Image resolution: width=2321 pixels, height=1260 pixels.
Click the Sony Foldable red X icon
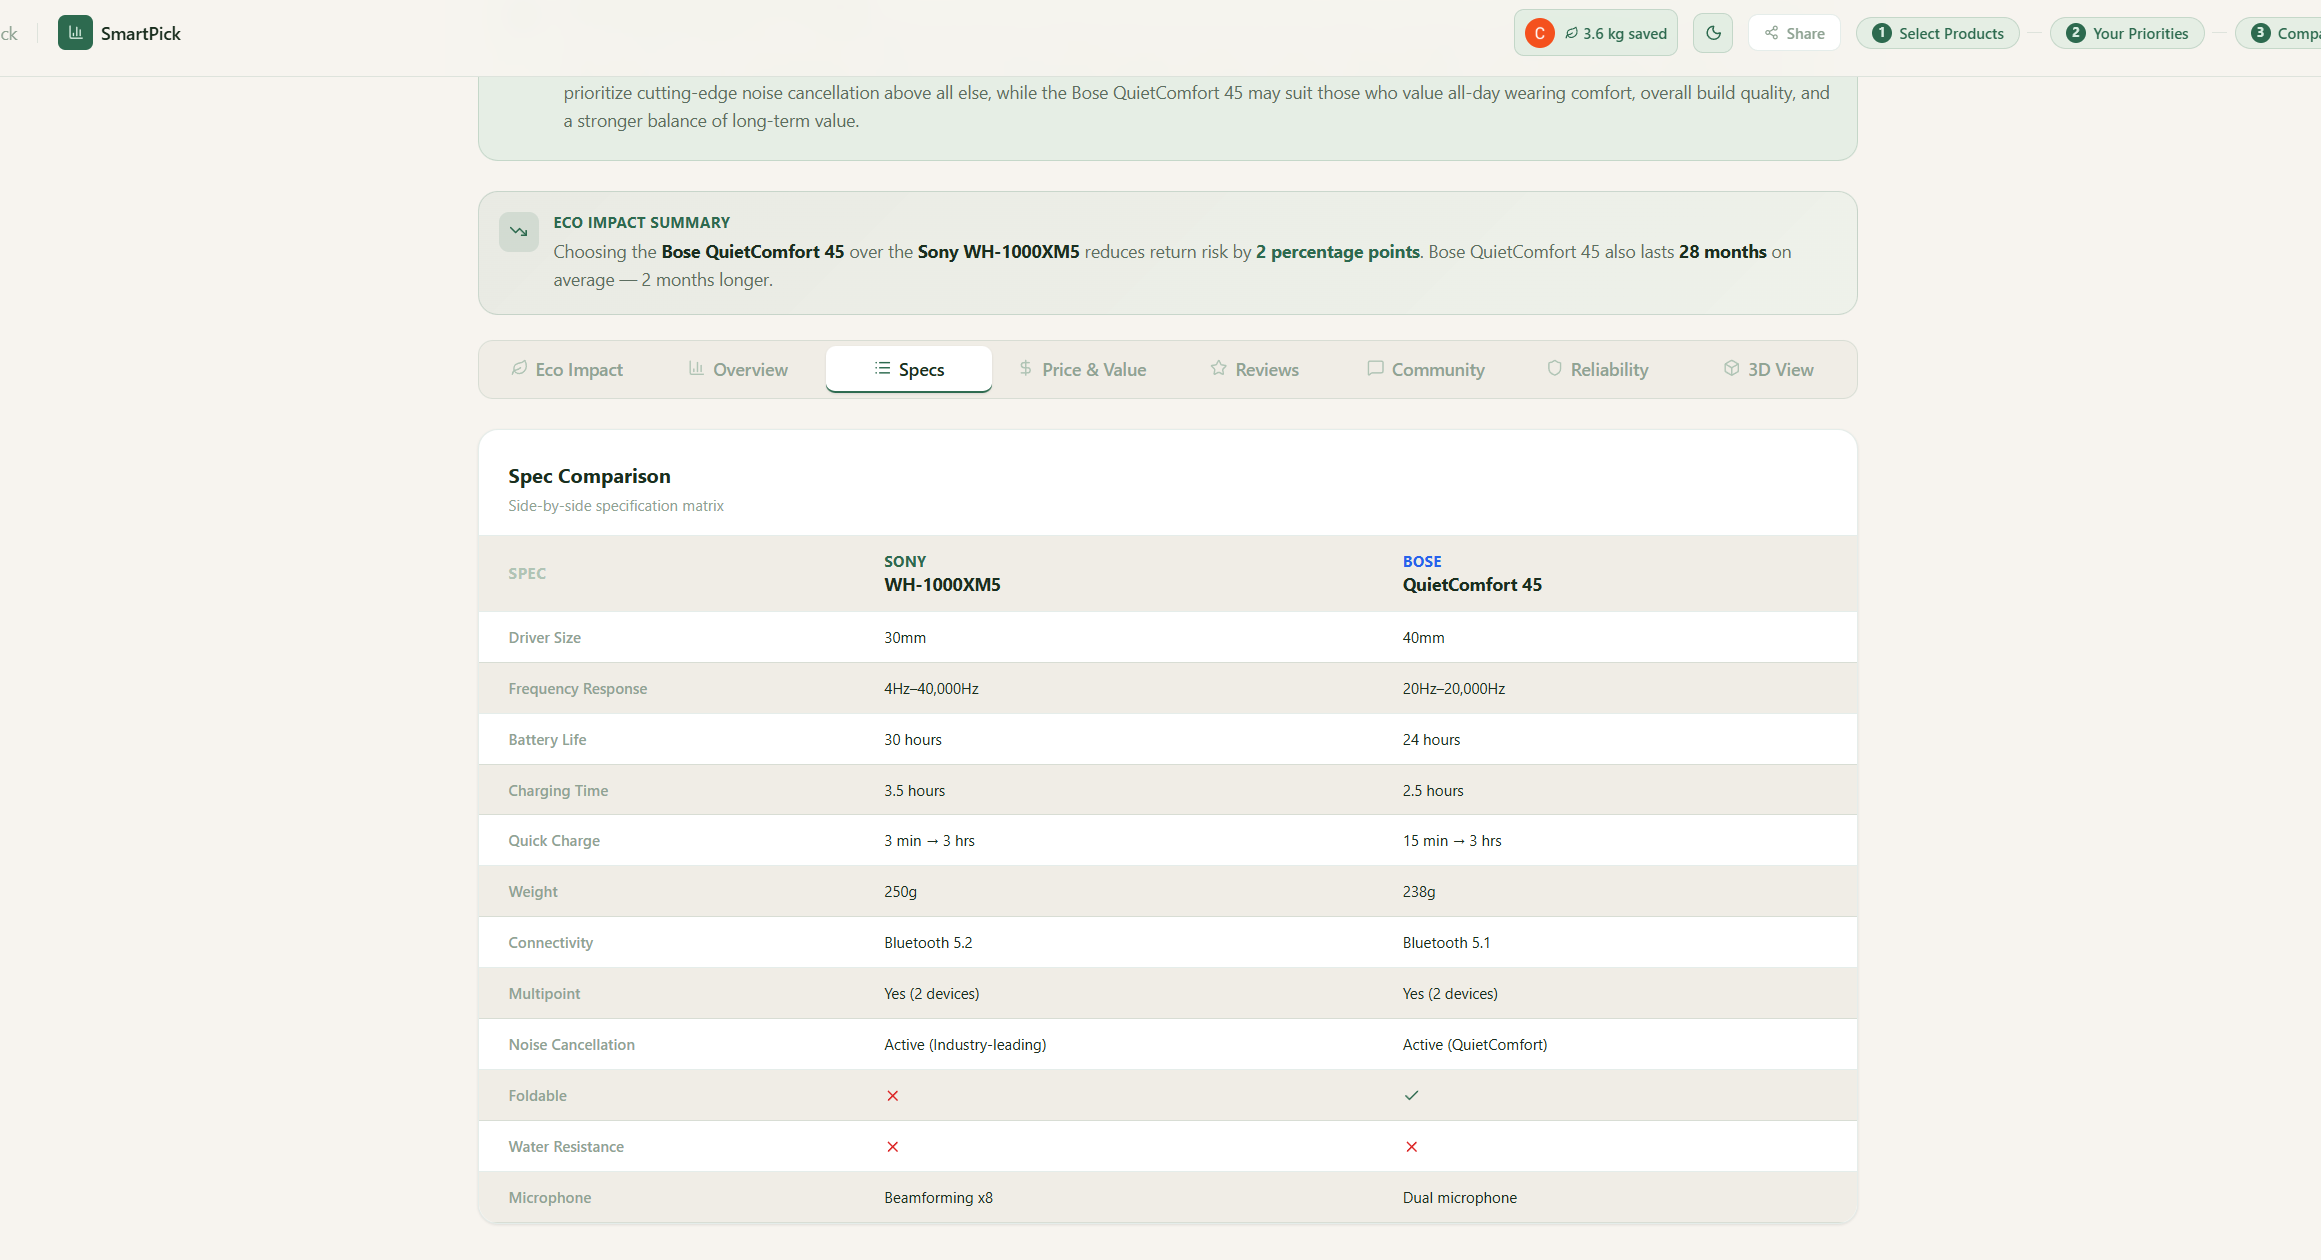[892, 1095]
